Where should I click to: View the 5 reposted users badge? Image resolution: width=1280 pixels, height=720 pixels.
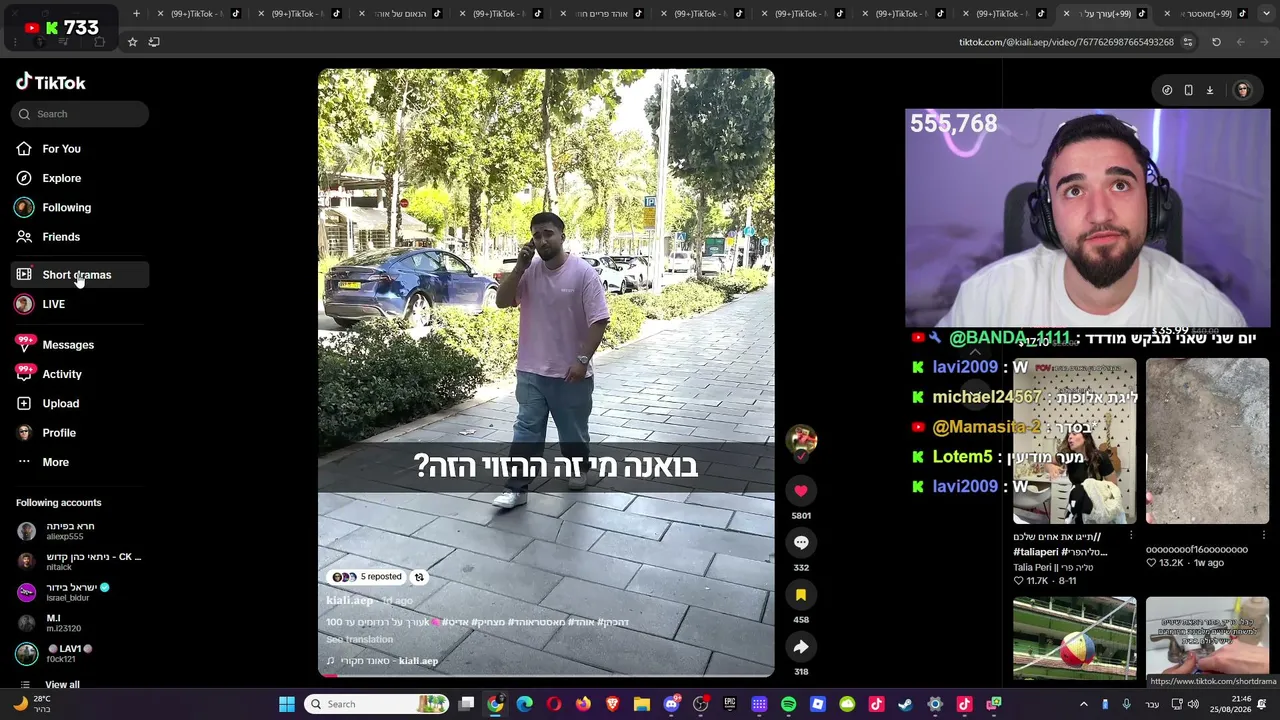(x=367, y=577)
